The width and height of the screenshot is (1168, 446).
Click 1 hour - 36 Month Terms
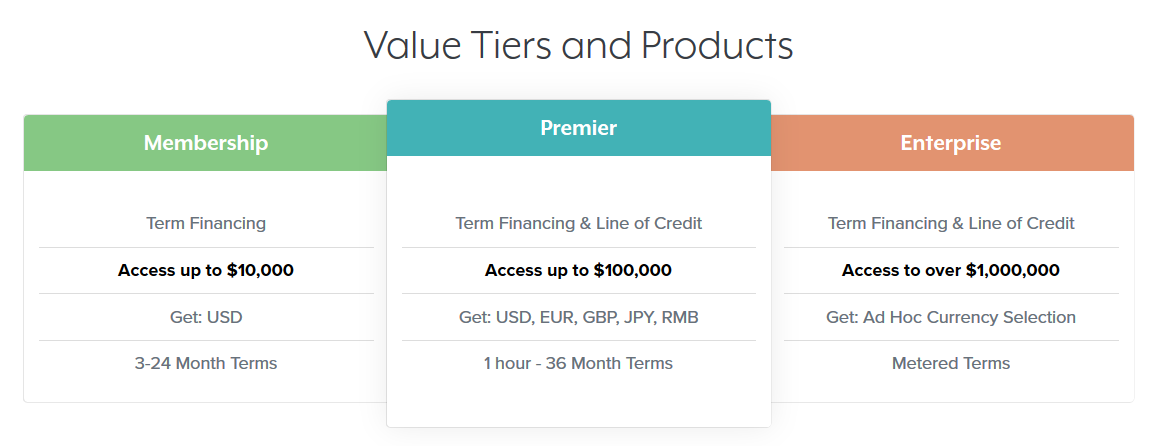pyautogui.click(x=579, y=363)
